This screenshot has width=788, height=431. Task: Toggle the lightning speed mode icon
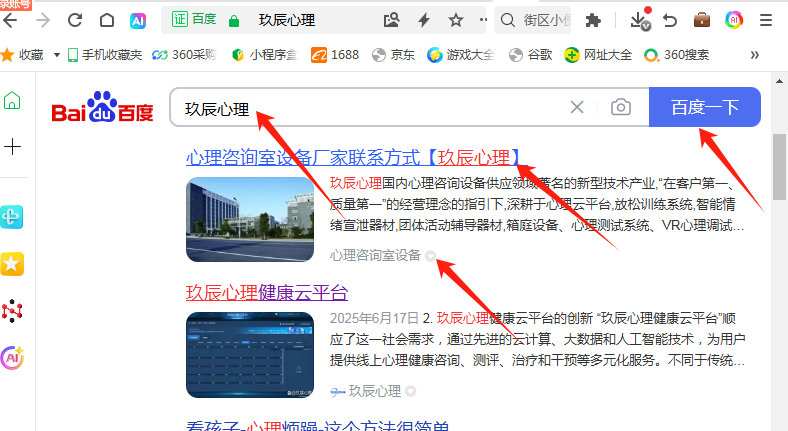[424, 20]
